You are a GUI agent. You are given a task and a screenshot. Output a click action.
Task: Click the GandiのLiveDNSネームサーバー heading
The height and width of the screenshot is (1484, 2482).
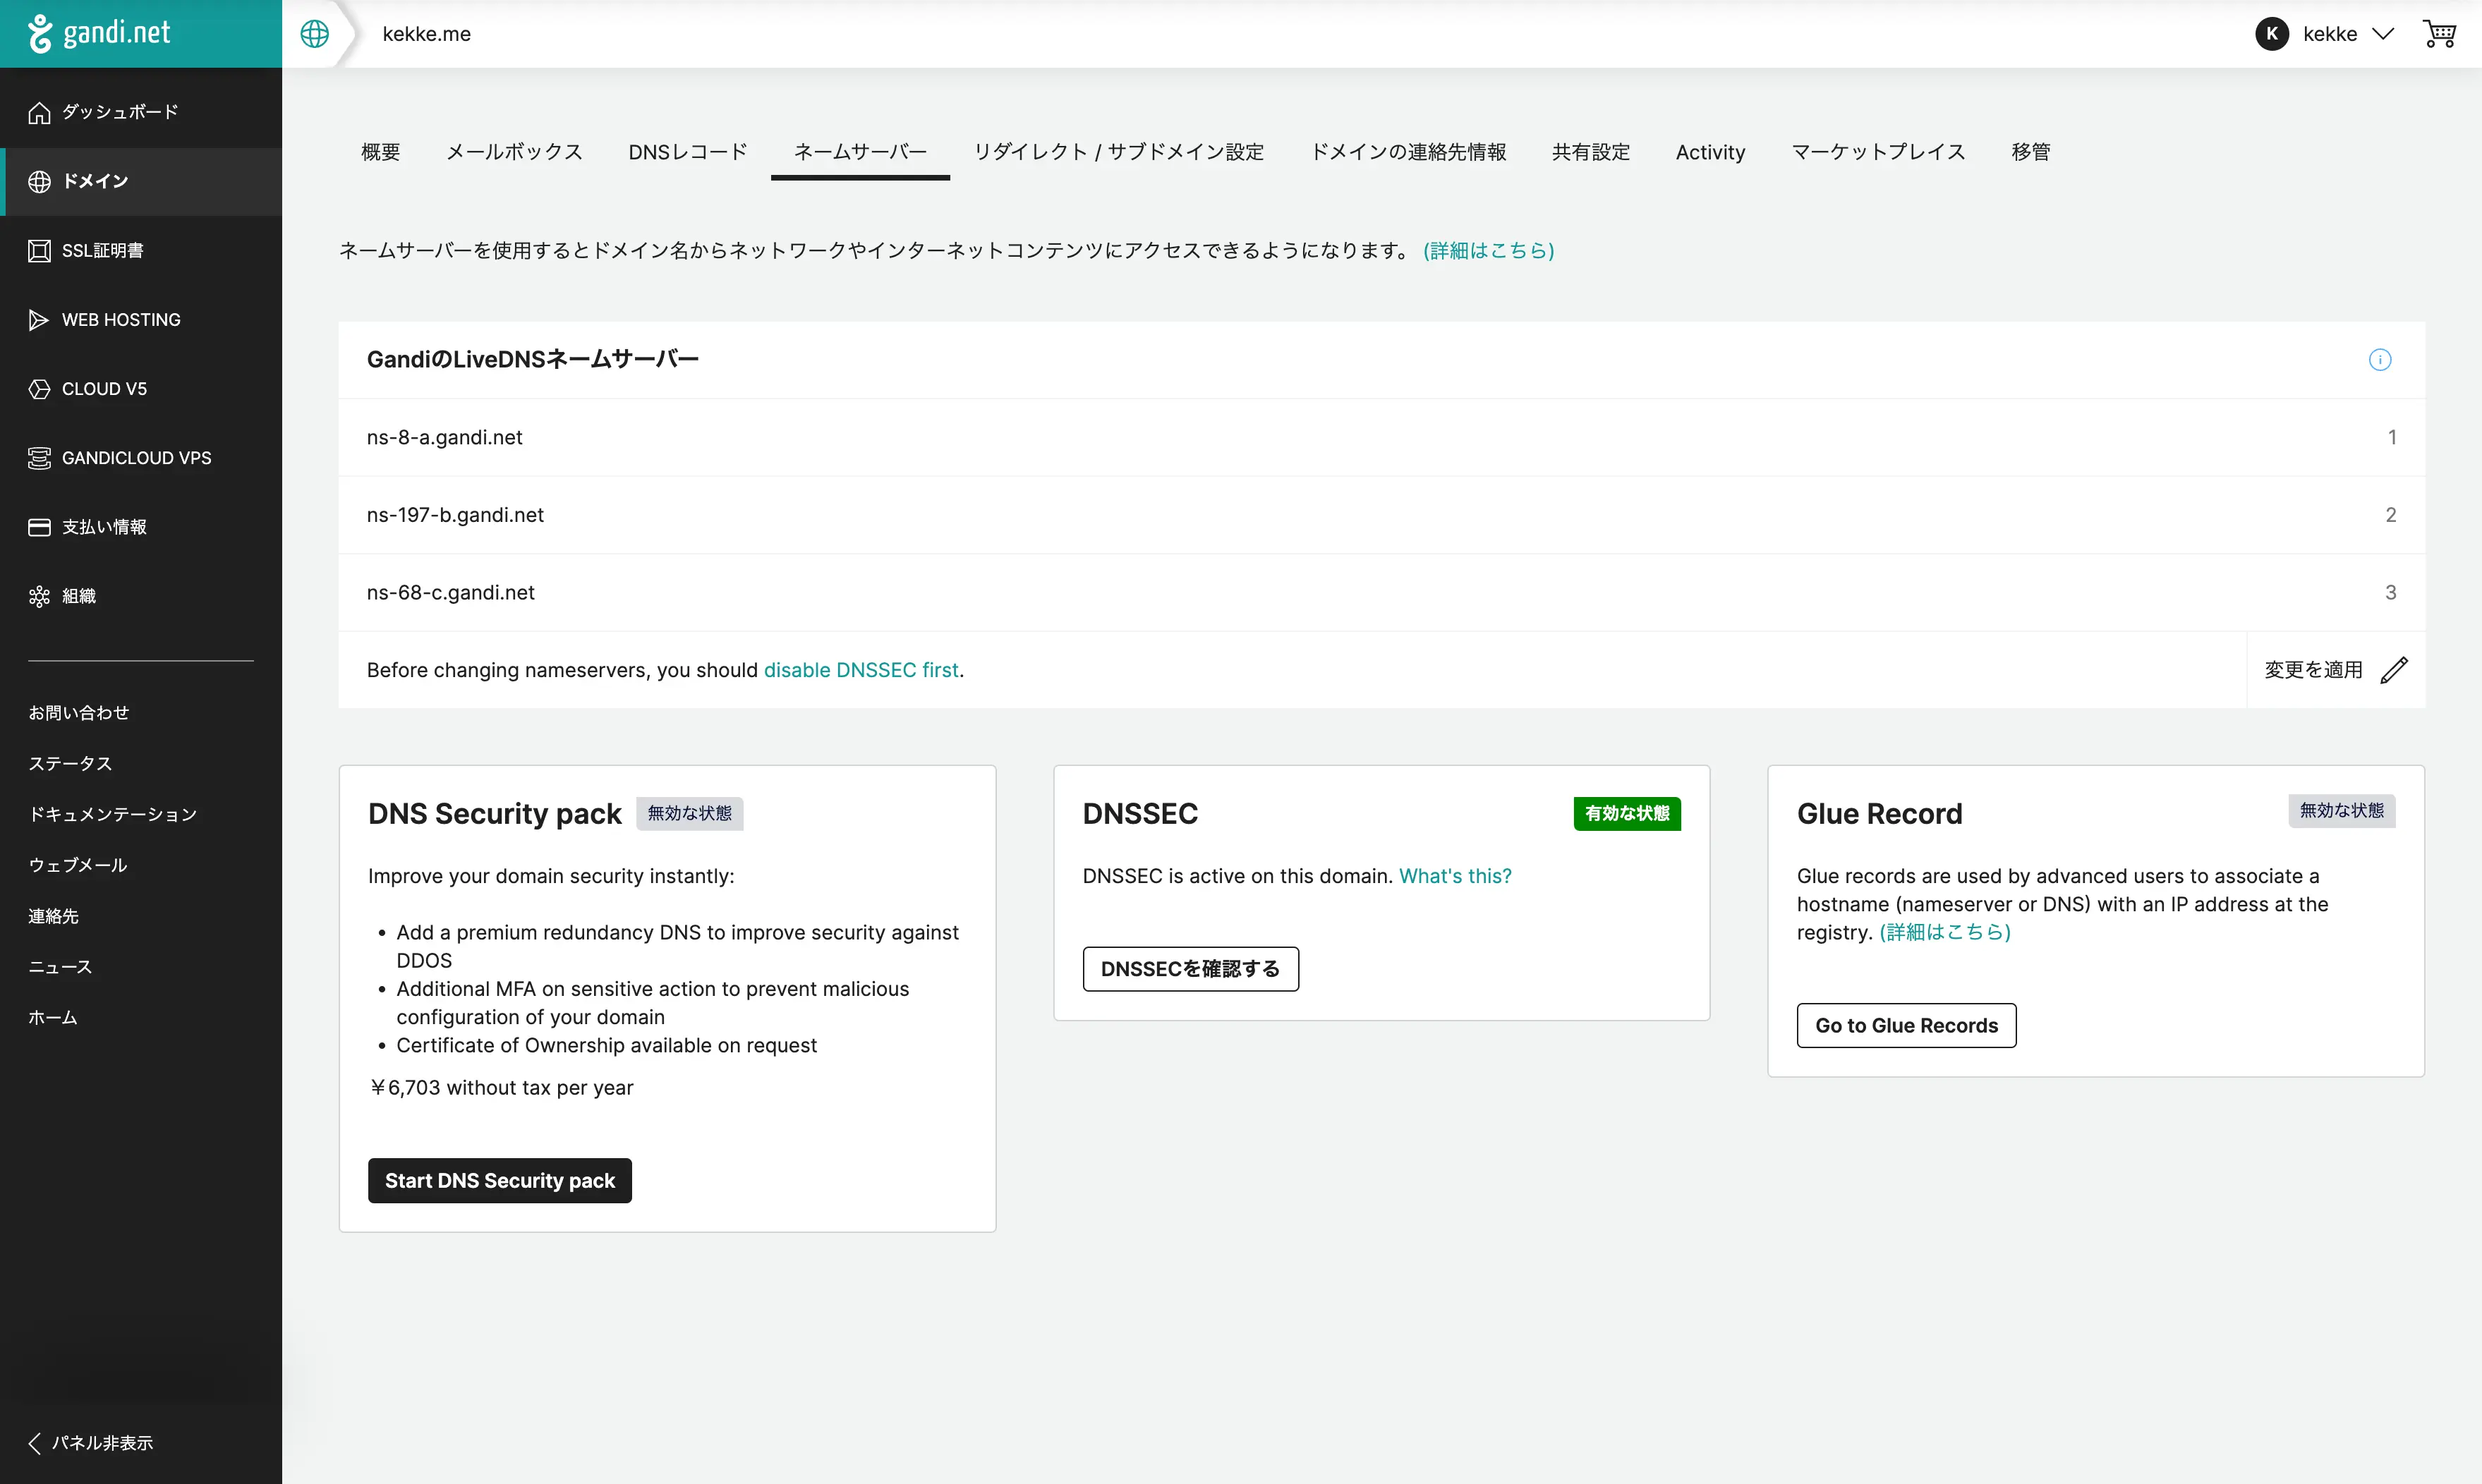[x=533, y=359]
